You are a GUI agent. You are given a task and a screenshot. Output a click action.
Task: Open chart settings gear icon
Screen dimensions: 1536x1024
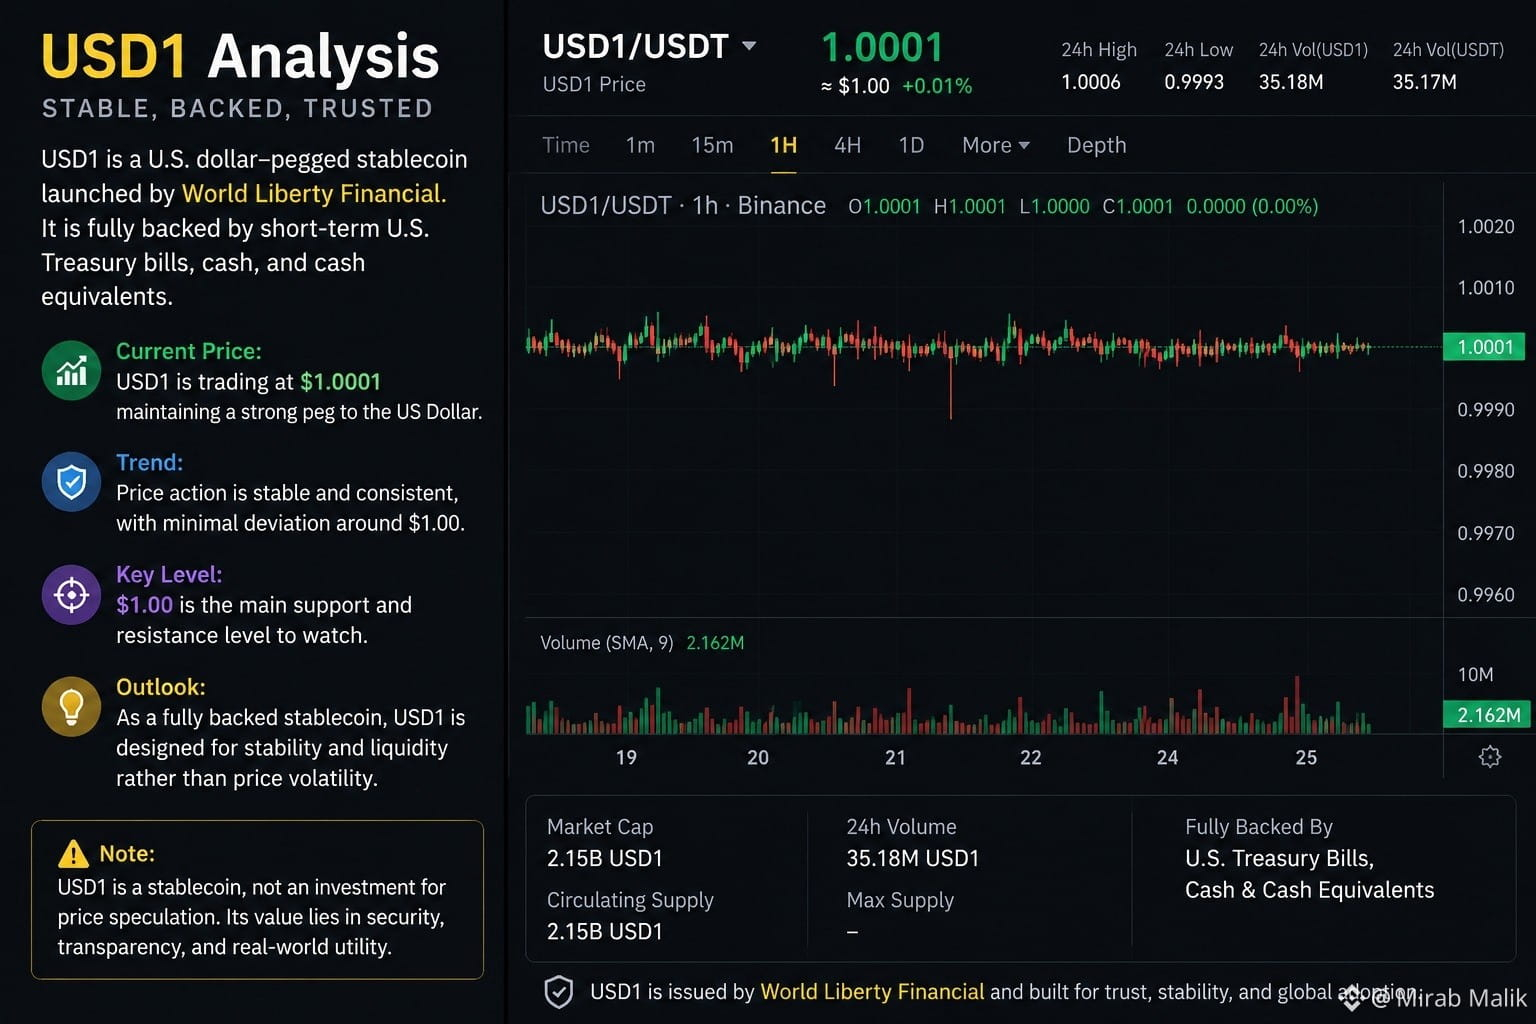click(1490, 757)
